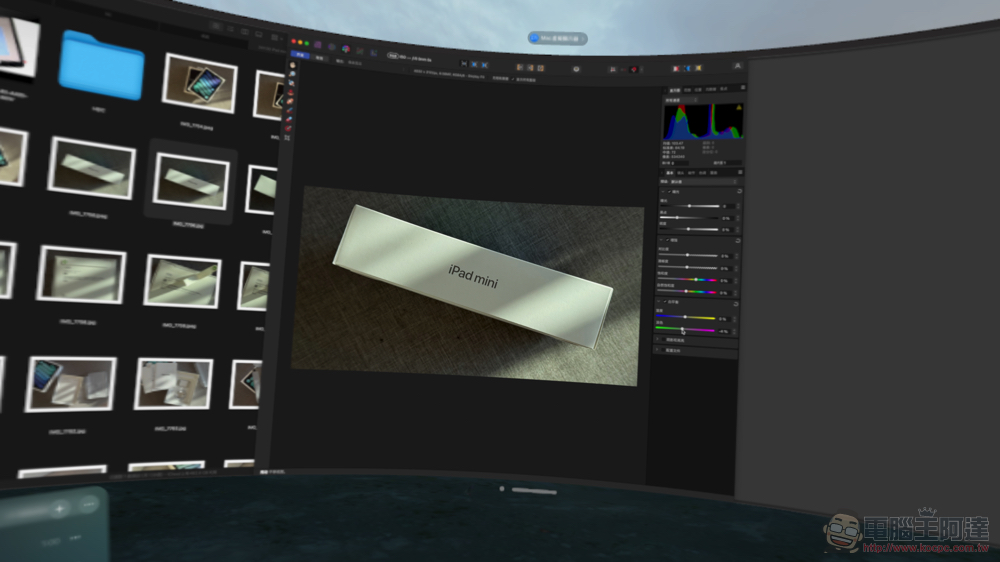Toggle the red clipped highlights indicator
Viewport: 1000px width, 562px height.
coord(676,68)
